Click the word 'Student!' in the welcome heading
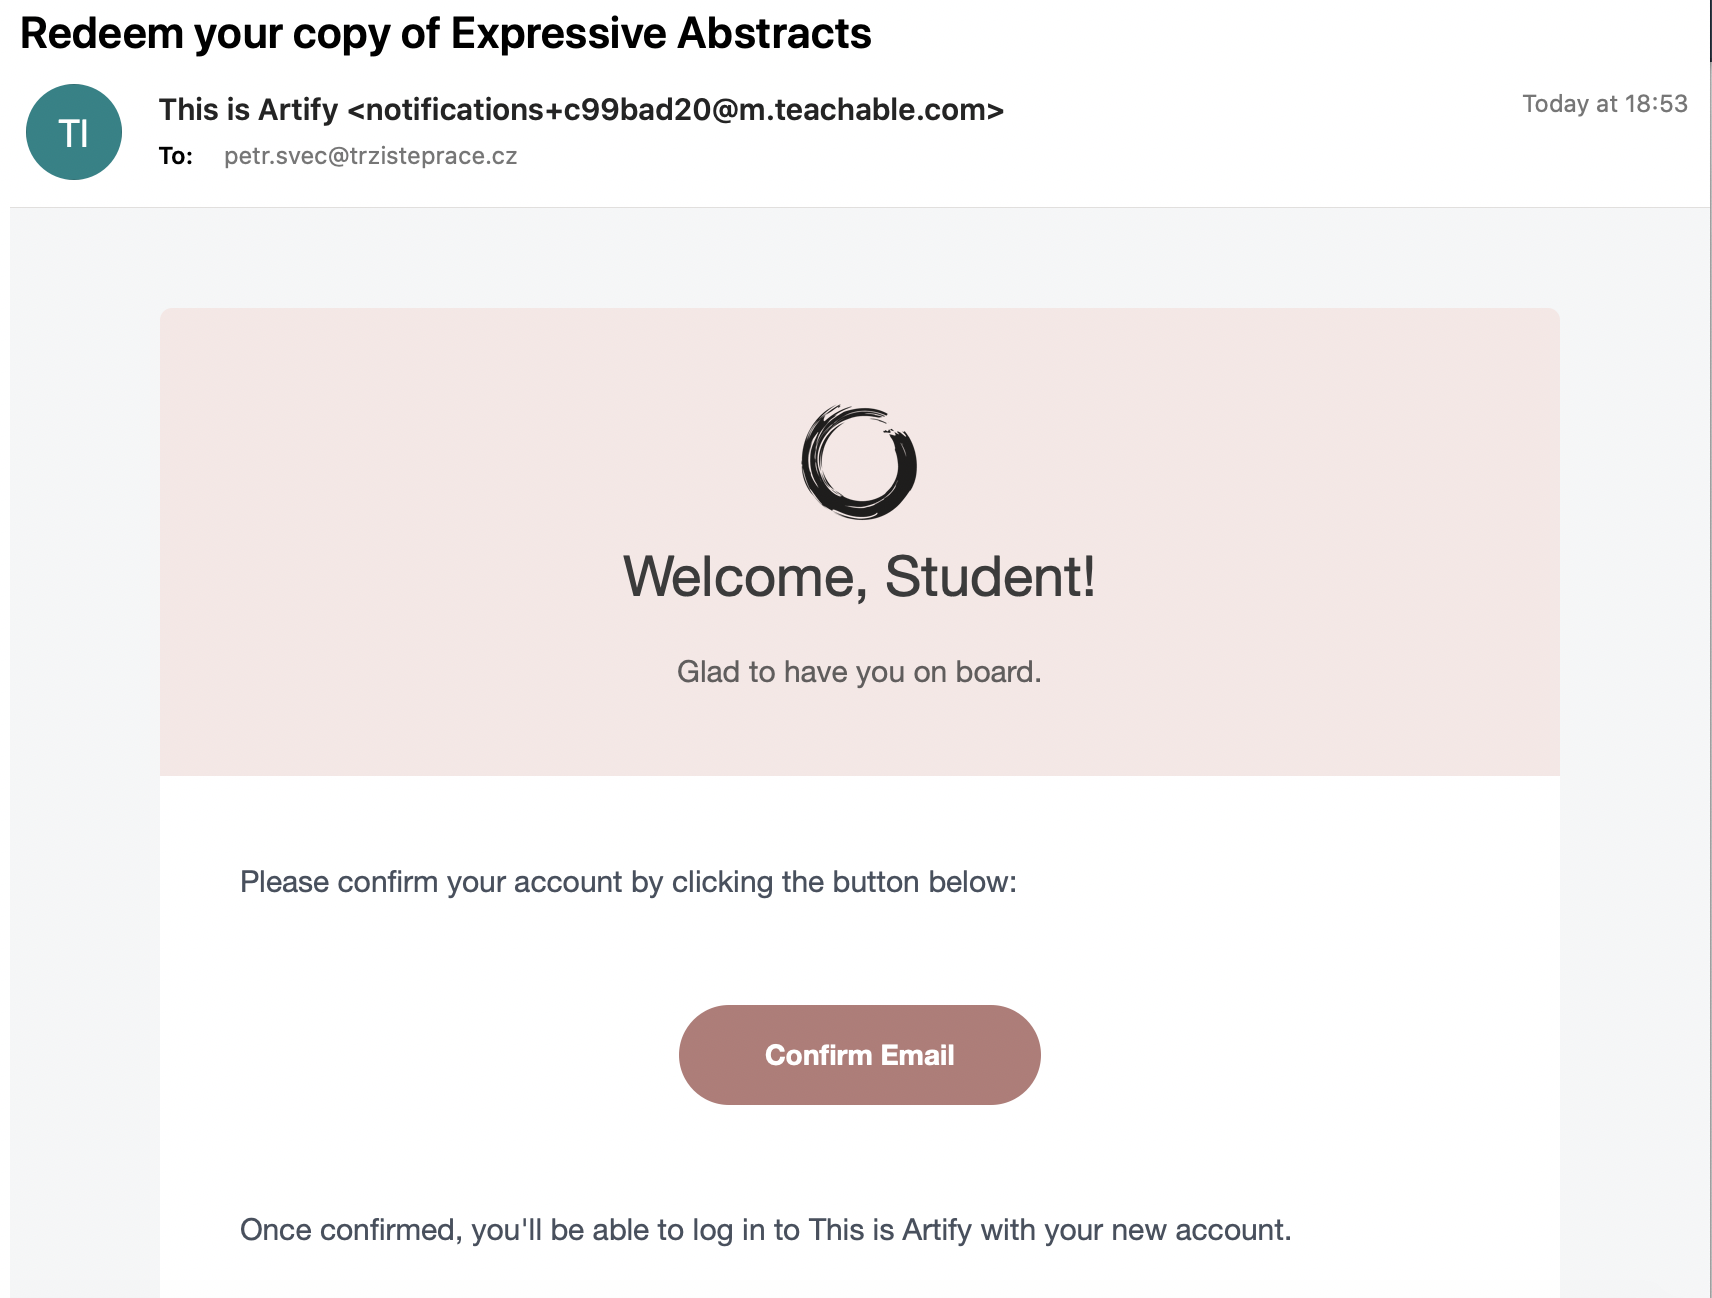This screenshot has height=1298, width=1712. [x=990, y=577]
